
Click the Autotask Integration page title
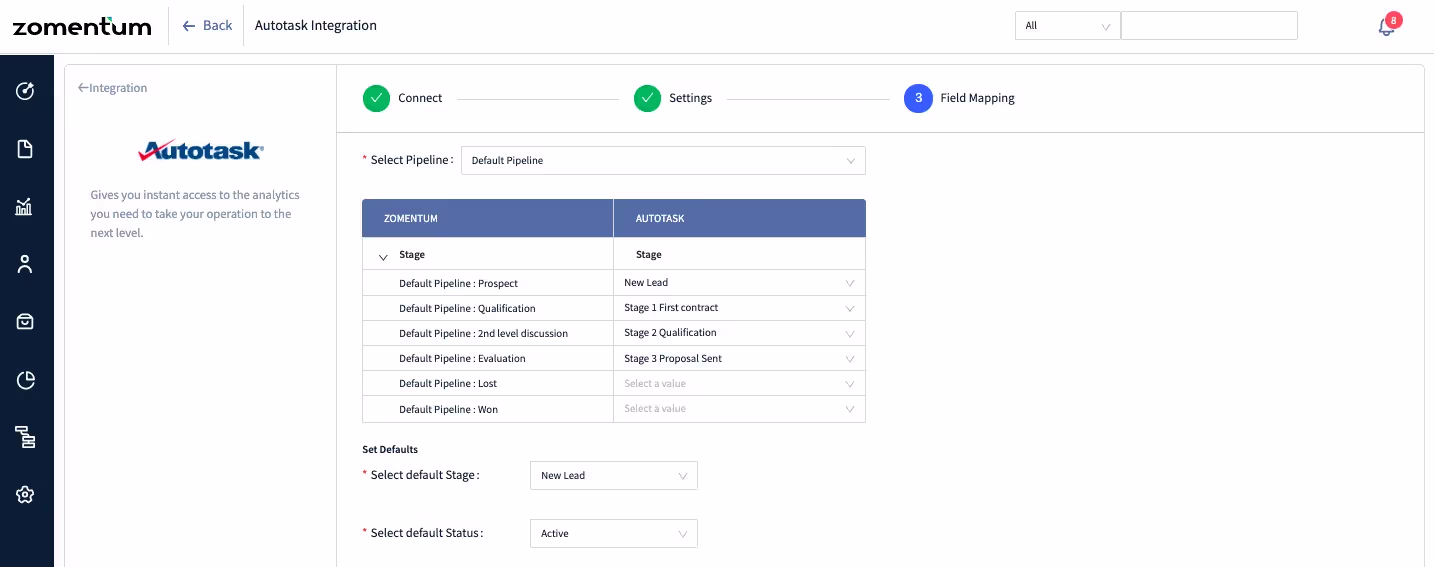316,26
